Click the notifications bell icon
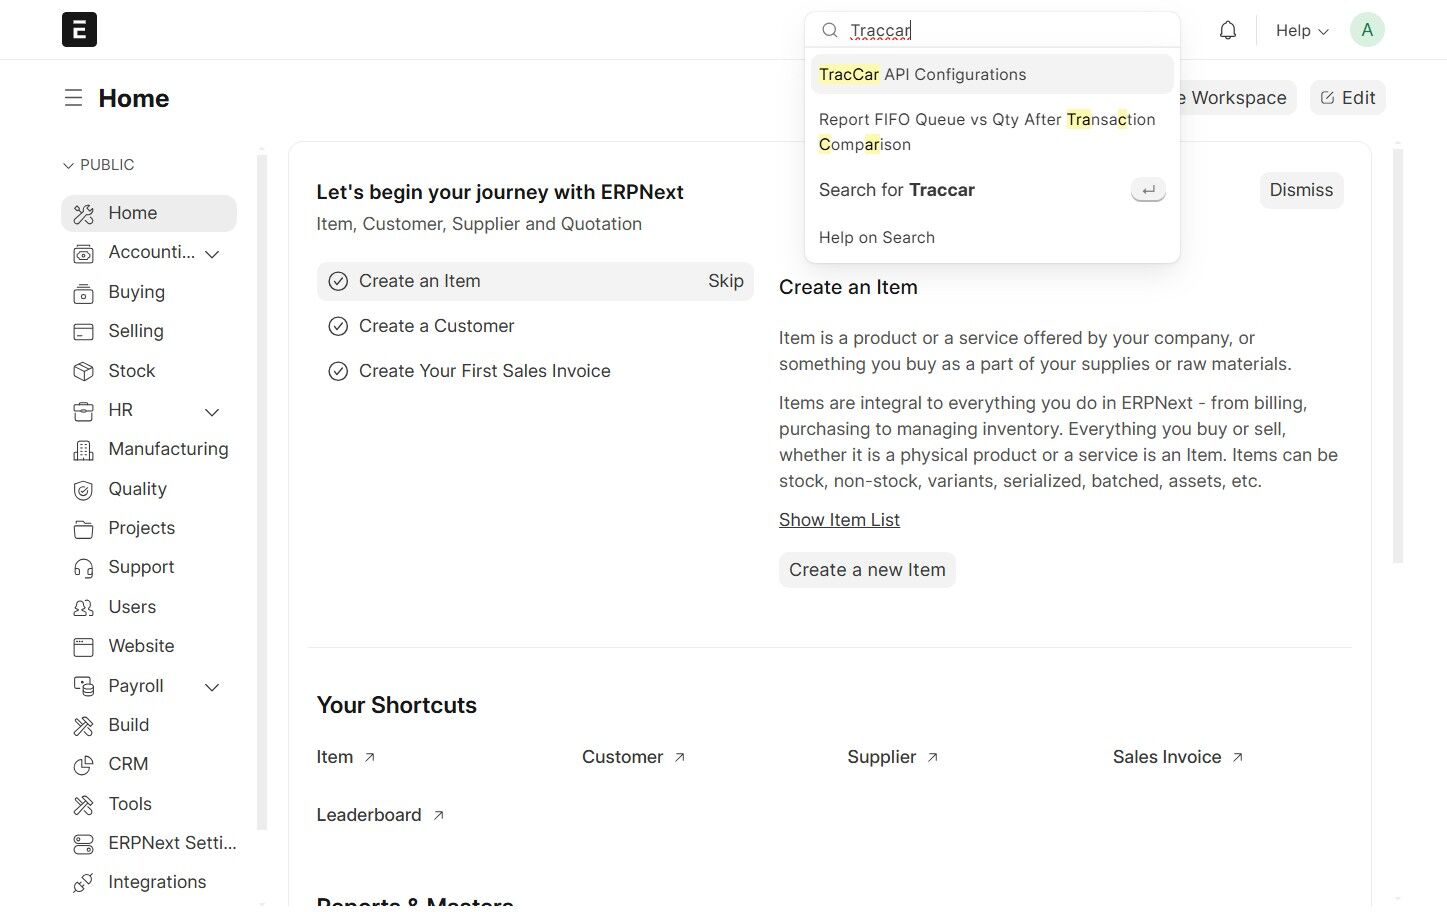Image resolution: width=1447 pixels, height=912 pixels. point(1228,30)
